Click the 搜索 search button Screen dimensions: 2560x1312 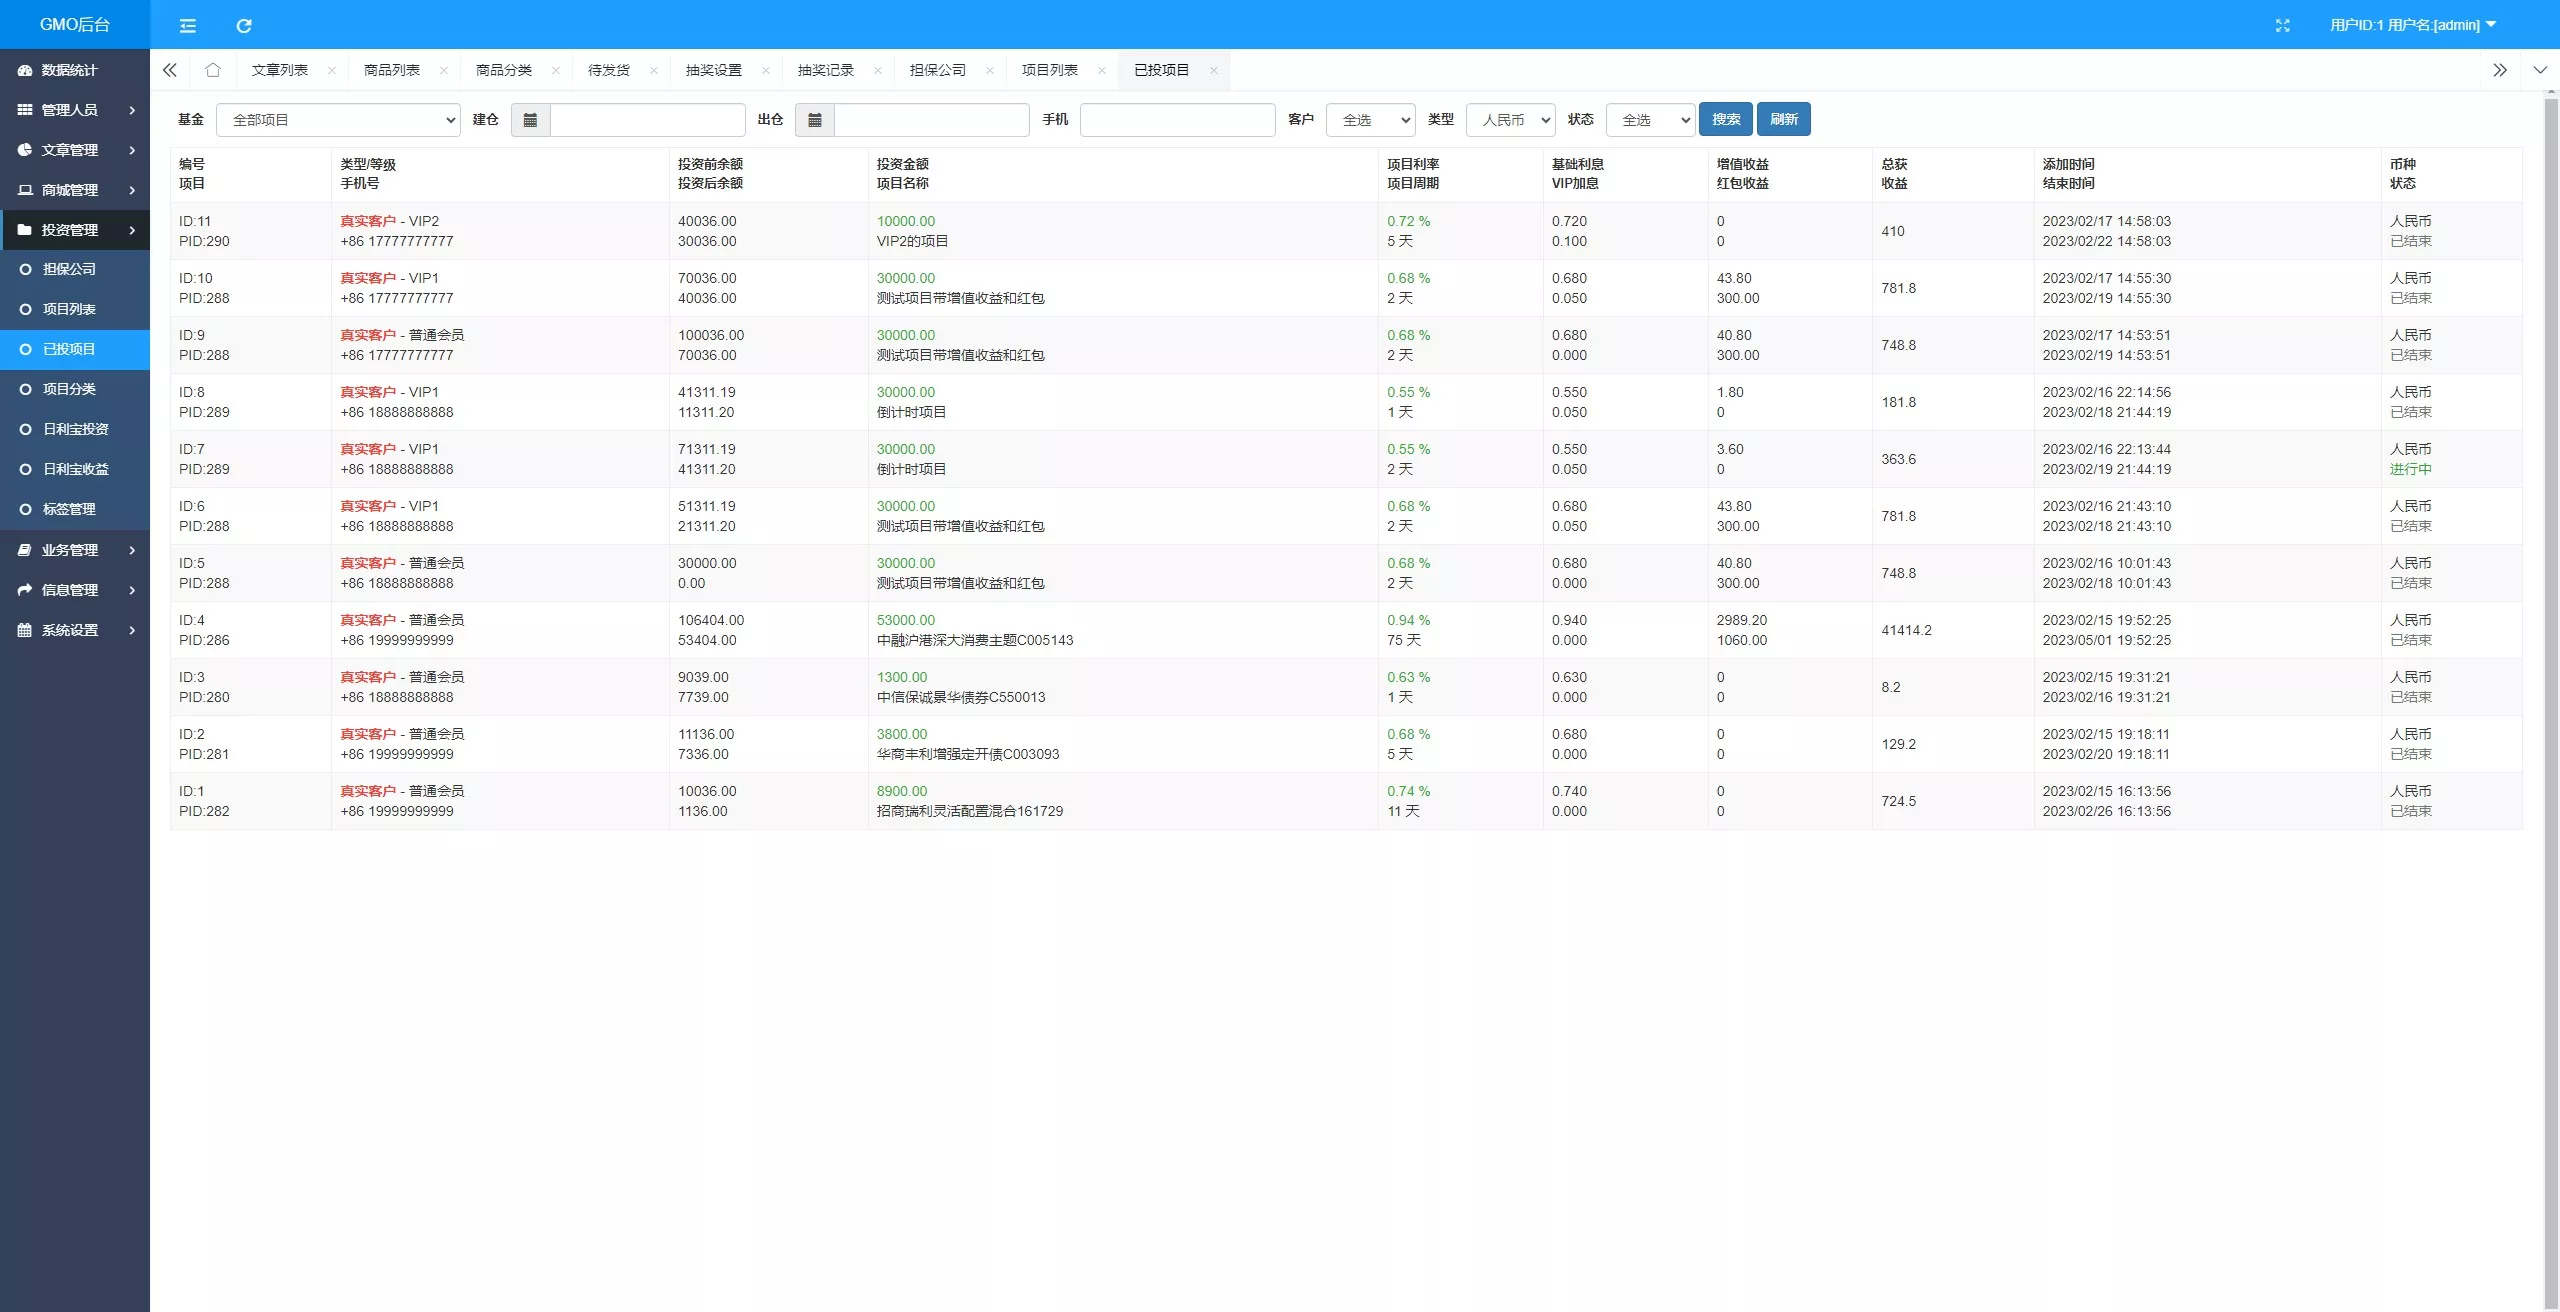click(x=1726, y=119)
